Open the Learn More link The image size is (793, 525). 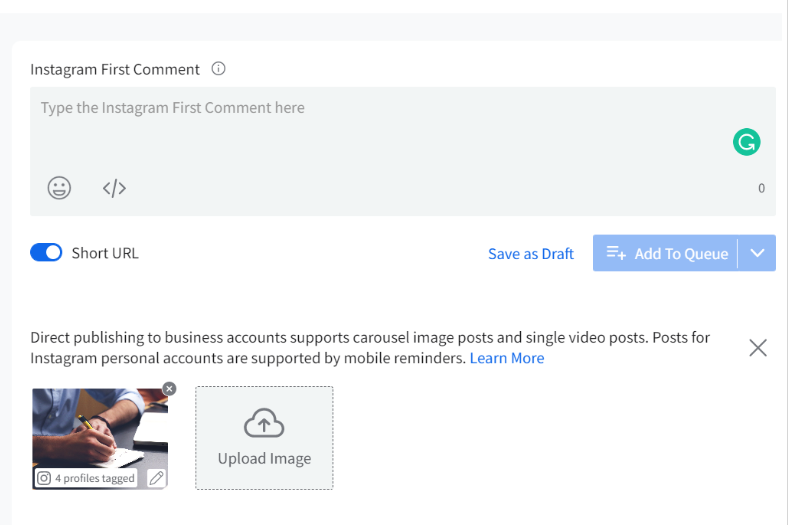(507, 358)
